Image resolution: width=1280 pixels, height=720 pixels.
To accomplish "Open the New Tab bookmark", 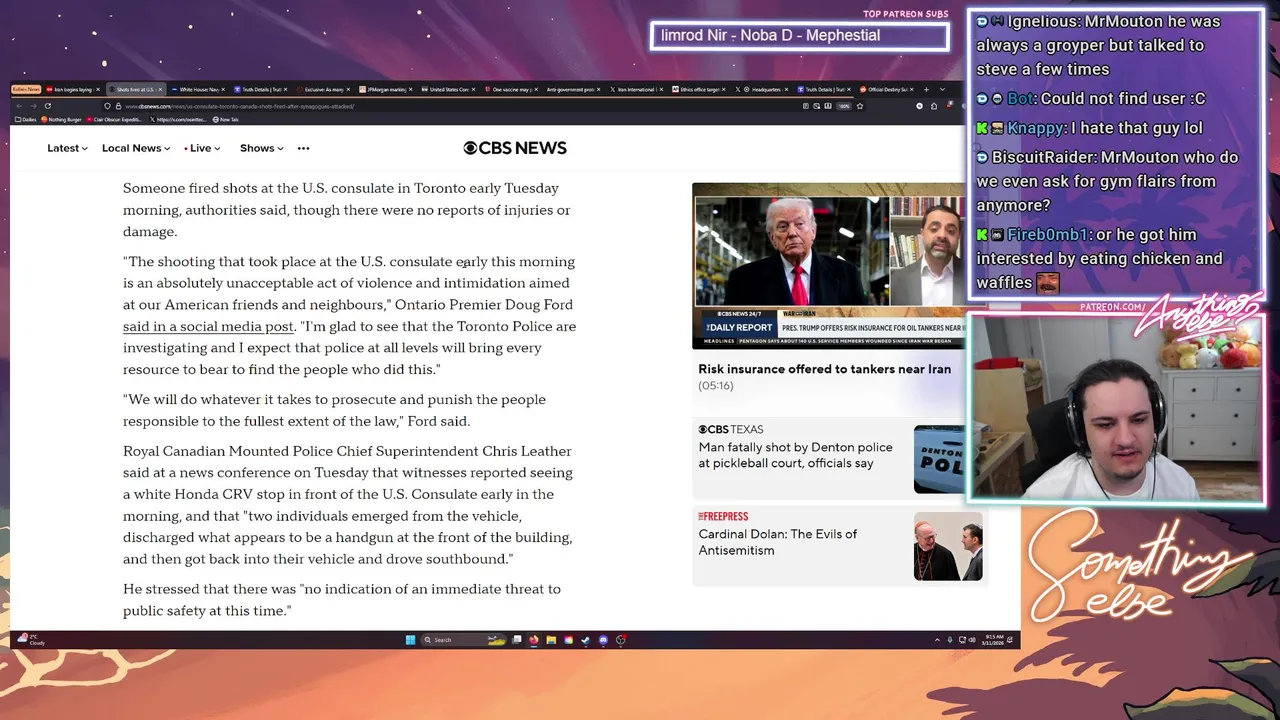I will click(x=225, y=119).
